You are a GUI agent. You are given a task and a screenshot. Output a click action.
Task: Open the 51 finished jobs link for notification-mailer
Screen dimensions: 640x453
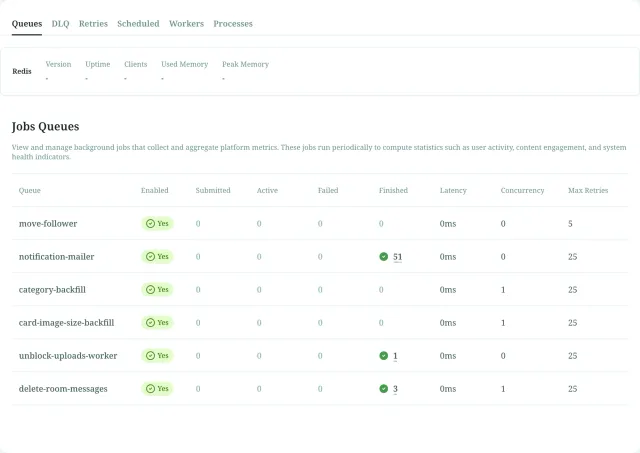pyautogui.click(x=398, y=257)
